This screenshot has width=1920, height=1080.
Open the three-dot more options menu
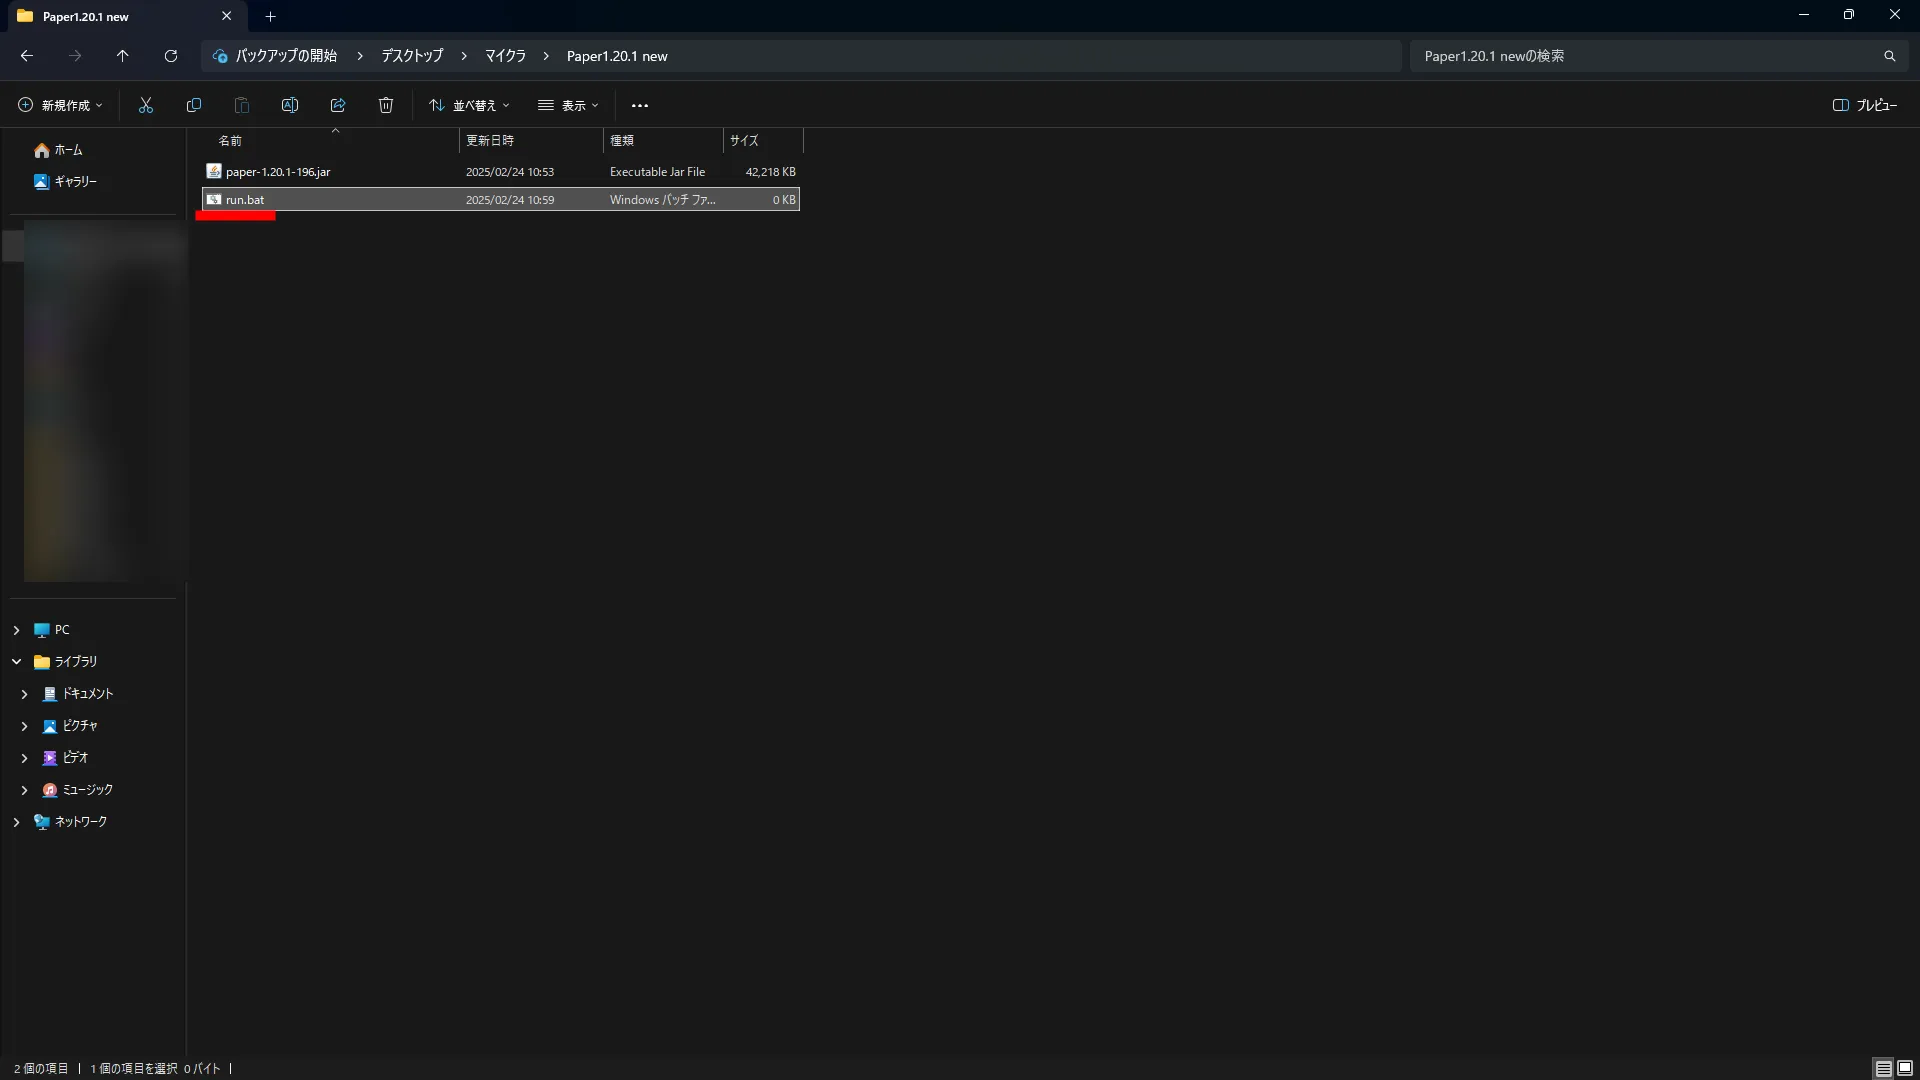(640, 105)
